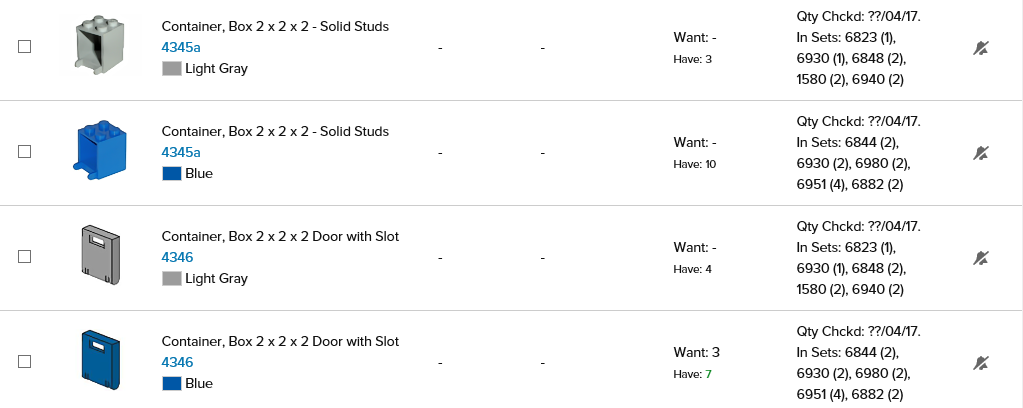The image size is (1023, 408).
Task: Check the Blue Container Box 4345a row
Action: point(25,152)
